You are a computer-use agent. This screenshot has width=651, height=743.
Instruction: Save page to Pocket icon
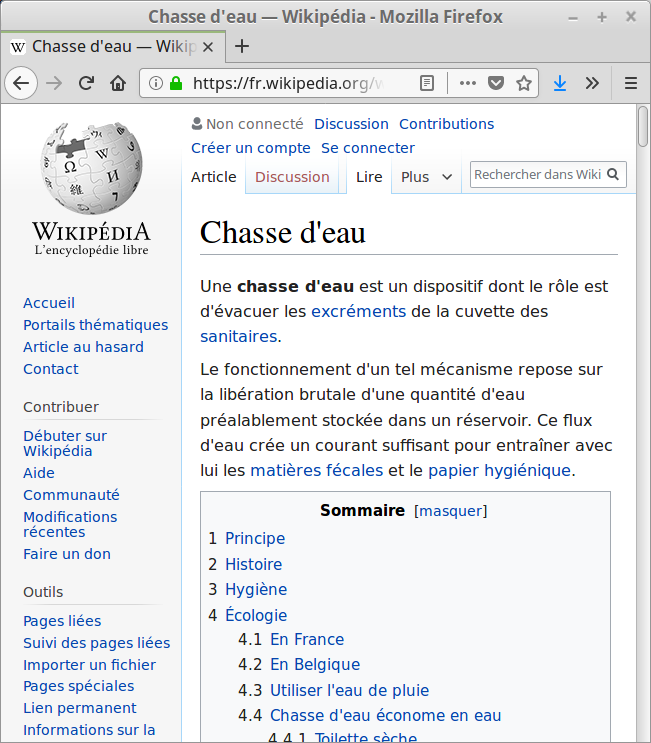[495, 84]
